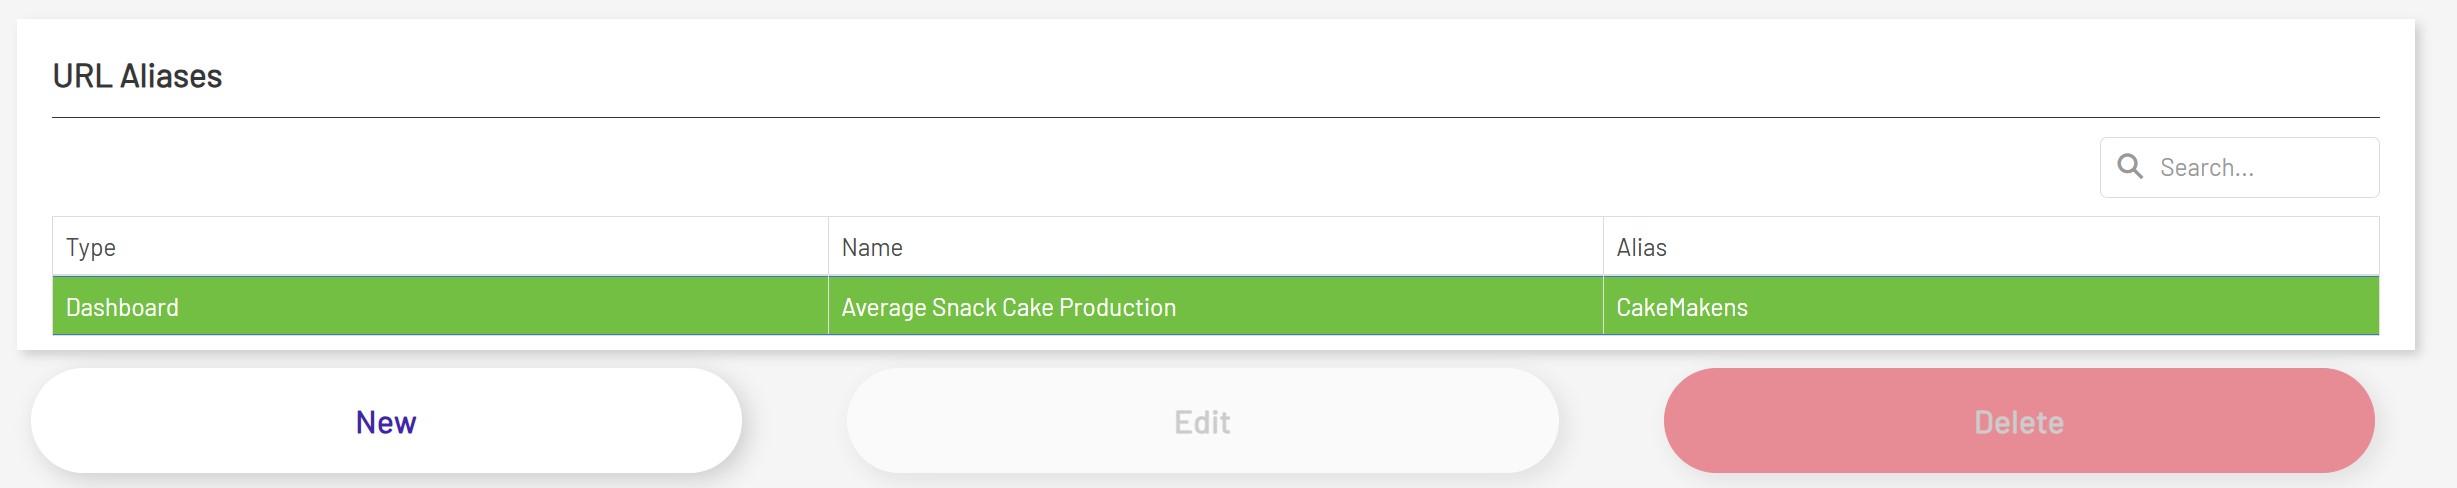Viewport: 2457px width, 488px height.
Task: Sort by the Name column header
Action: point(1215,247)
